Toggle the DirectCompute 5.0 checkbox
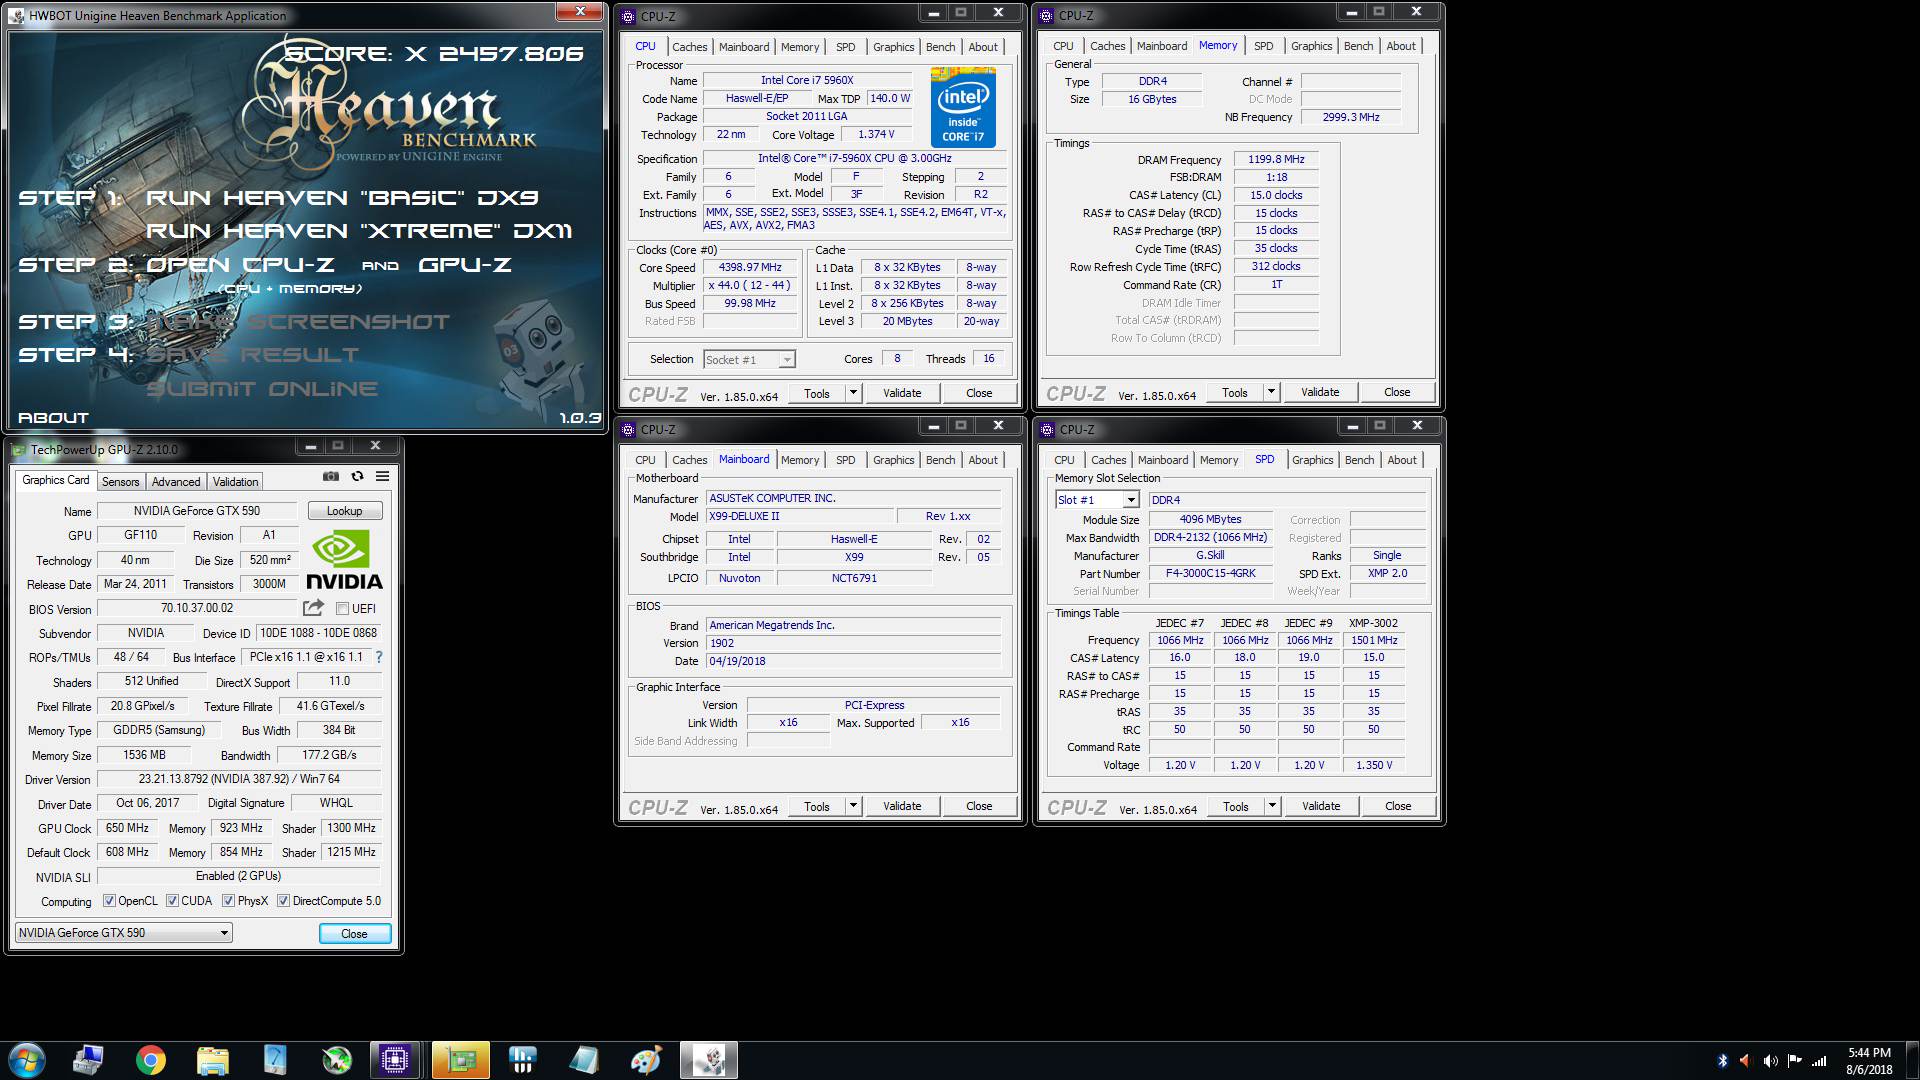This screenshot has width=1920, height=1080. tap(284, 901)
